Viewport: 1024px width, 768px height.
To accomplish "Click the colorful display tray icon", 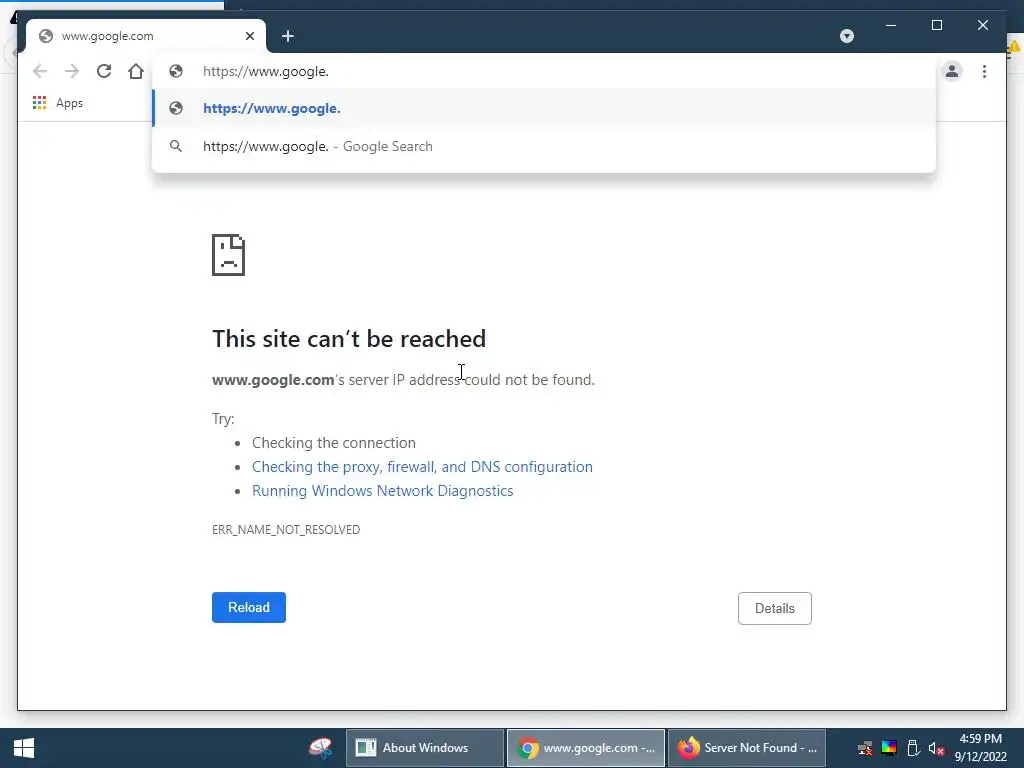I will (x=889, y=748).
